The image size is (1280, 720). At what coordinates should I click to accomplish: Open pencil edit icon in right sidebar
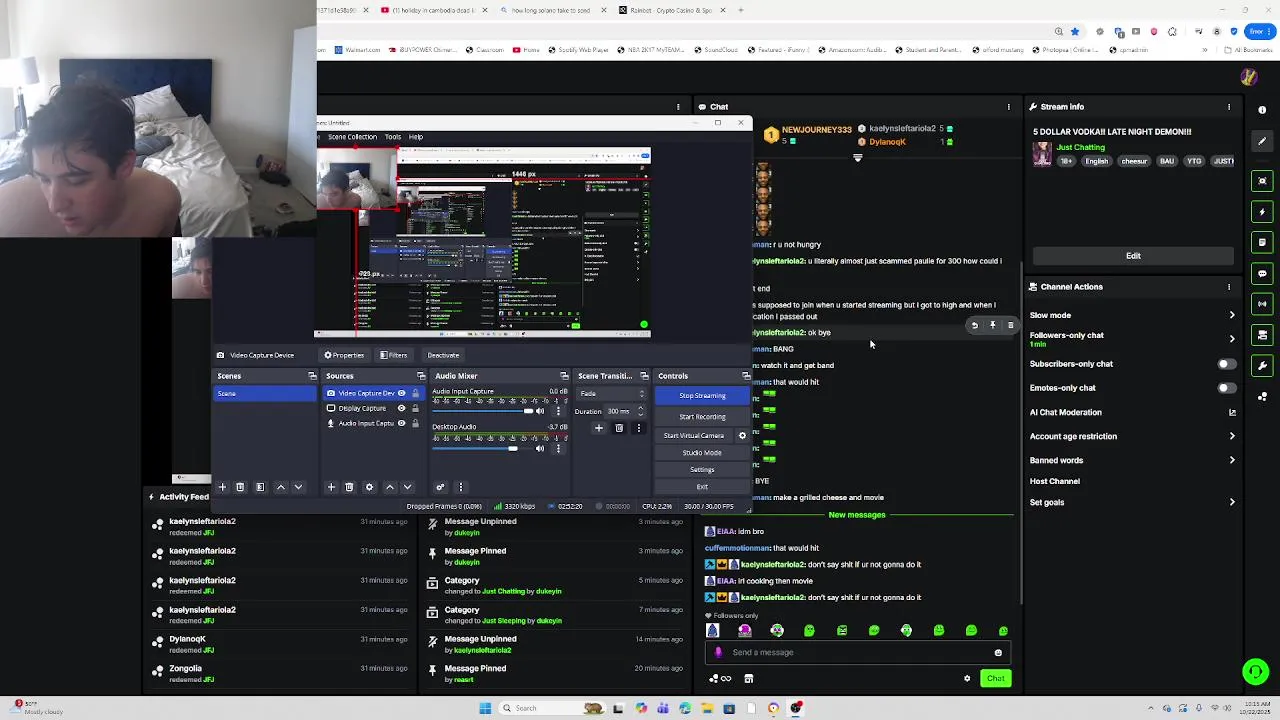pos(1262,141)
